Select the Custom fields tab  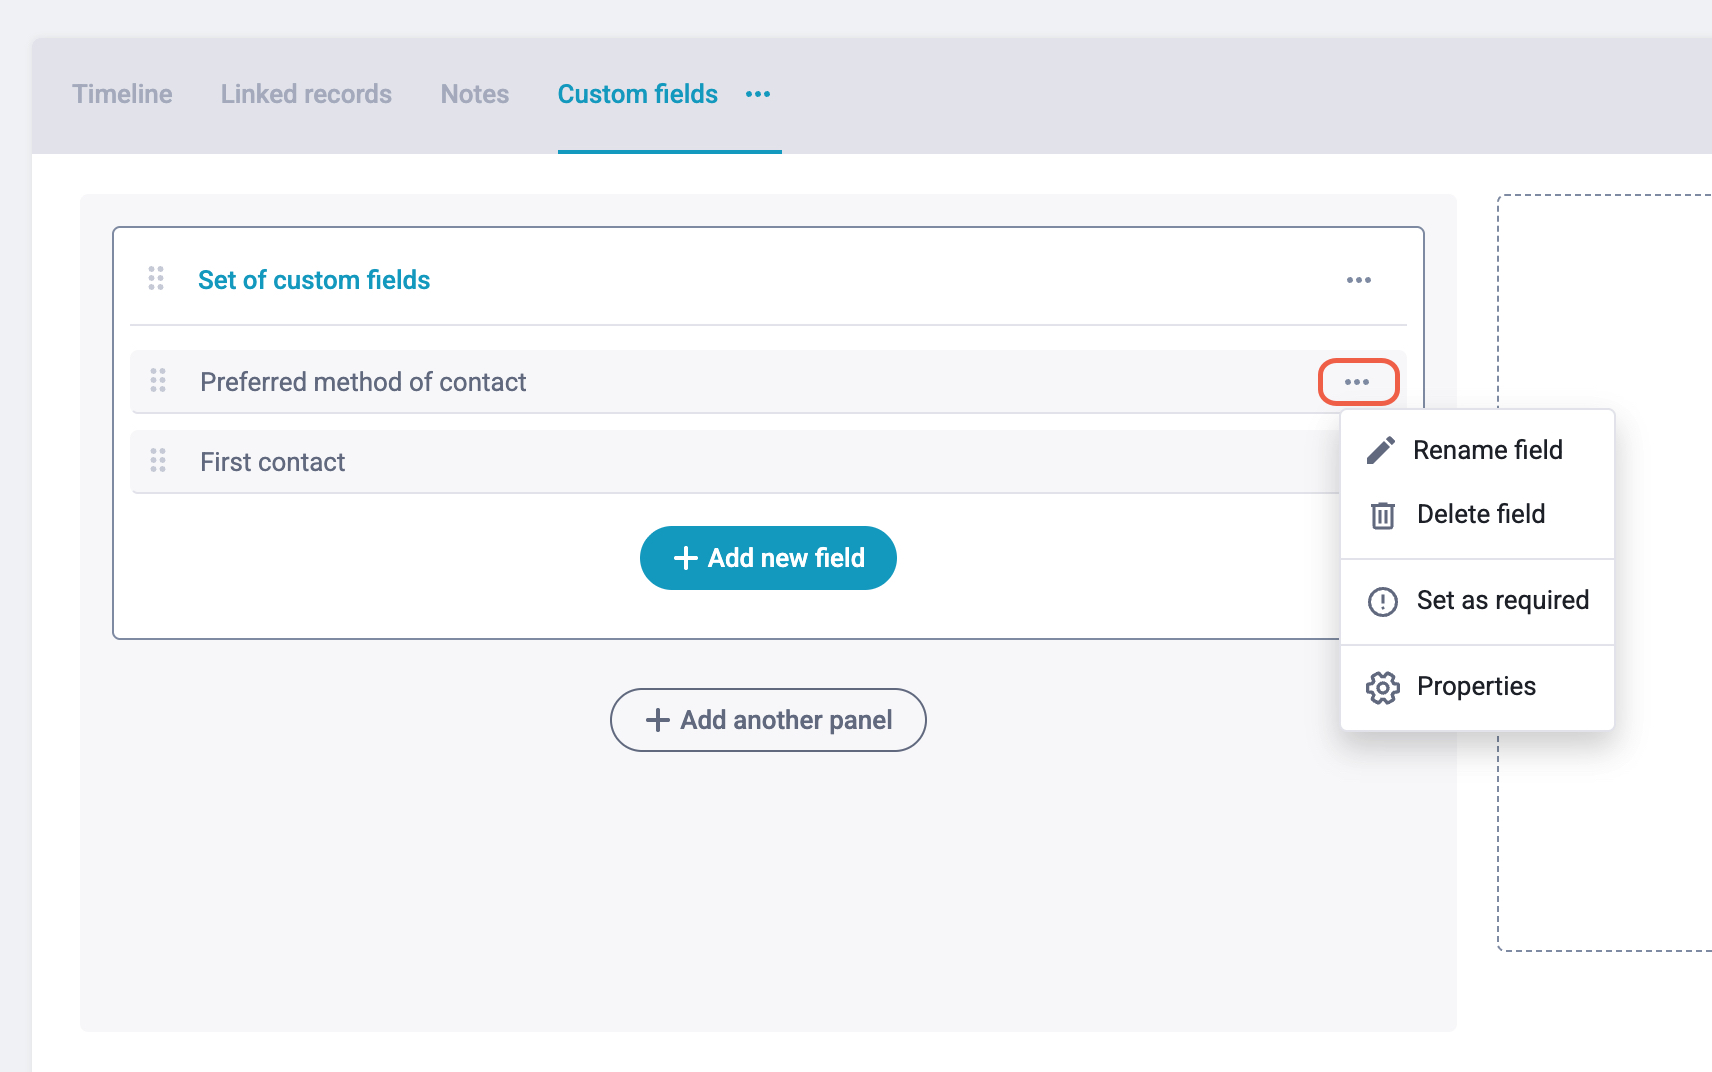[x=638, y=94]
